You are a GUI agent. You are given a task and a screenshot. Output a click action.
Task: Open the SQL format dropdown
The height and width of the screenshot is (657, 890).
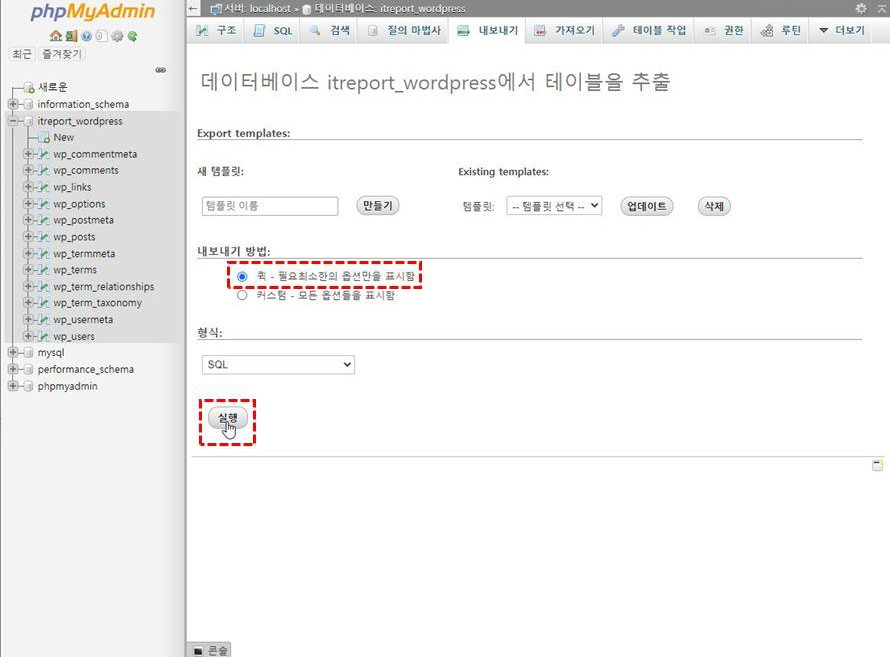(278, 365)
